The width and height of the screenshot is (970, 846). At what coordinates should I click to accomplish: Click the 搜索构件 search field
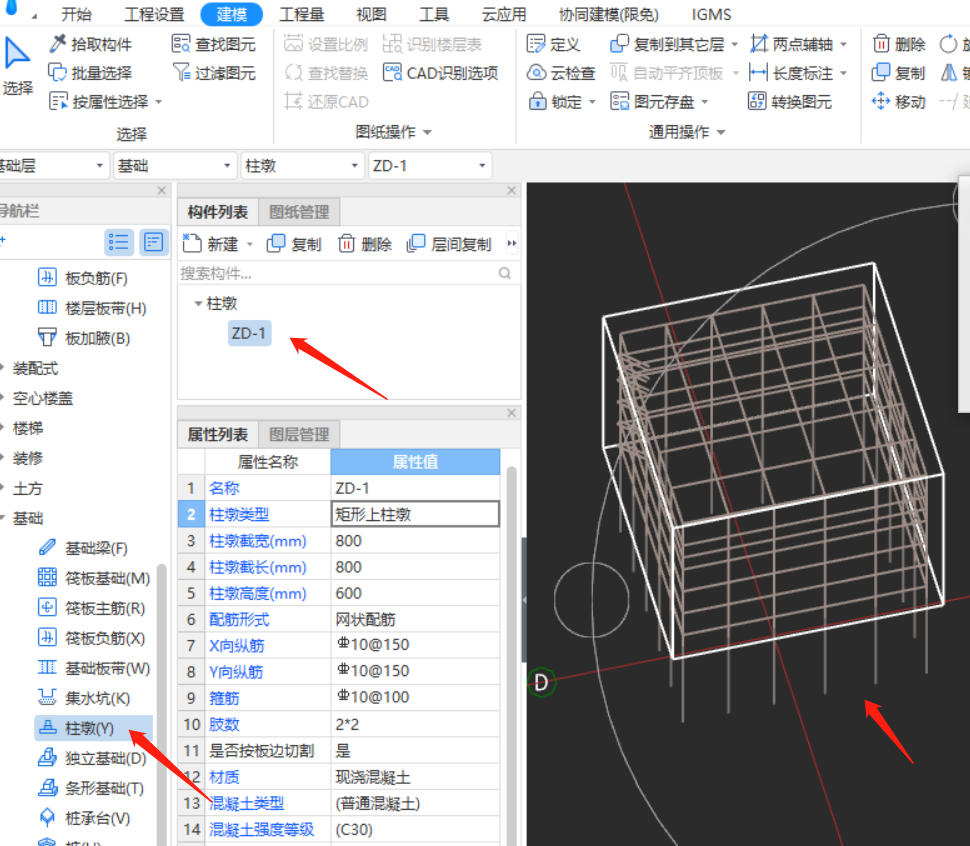(347, 273)
